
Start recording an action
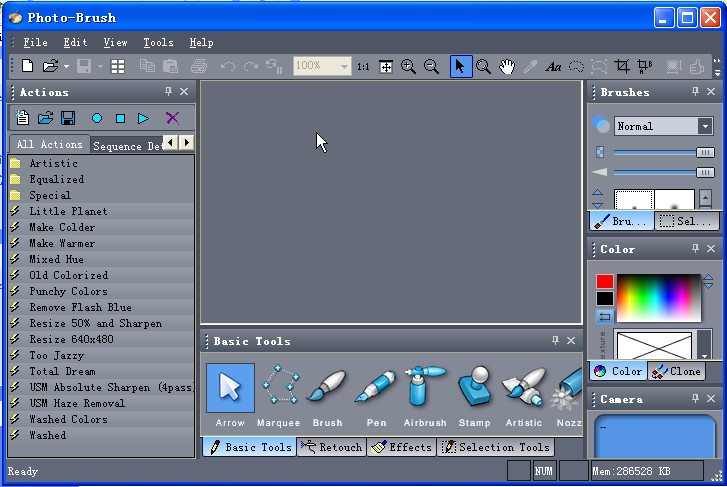coord(97,118)
